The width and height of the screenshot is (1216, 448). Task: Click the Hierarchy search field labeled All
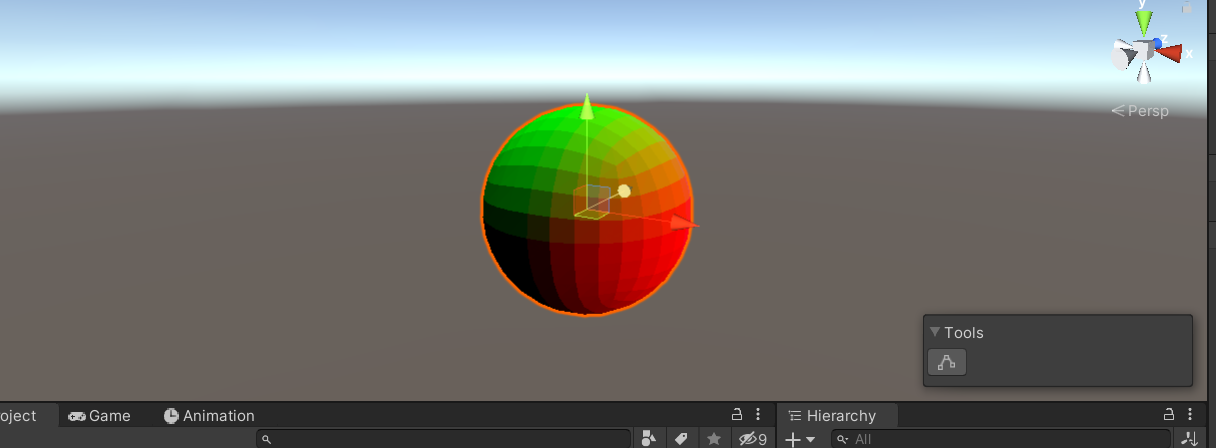click(1000, 439)
